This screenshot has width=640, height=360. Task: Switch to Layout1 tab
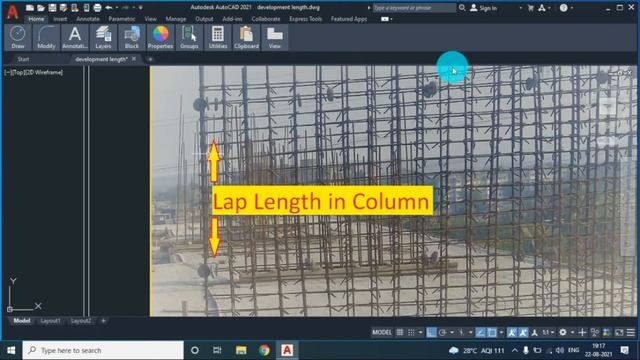coord(50,321)
